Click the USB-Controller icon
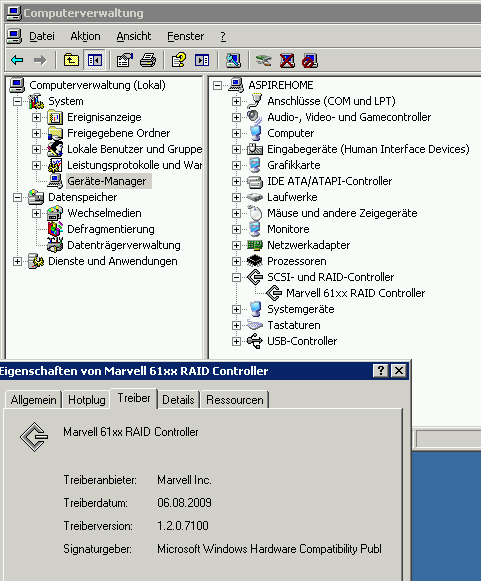This screenshot has width=481, height=581. tap(255, 341)
